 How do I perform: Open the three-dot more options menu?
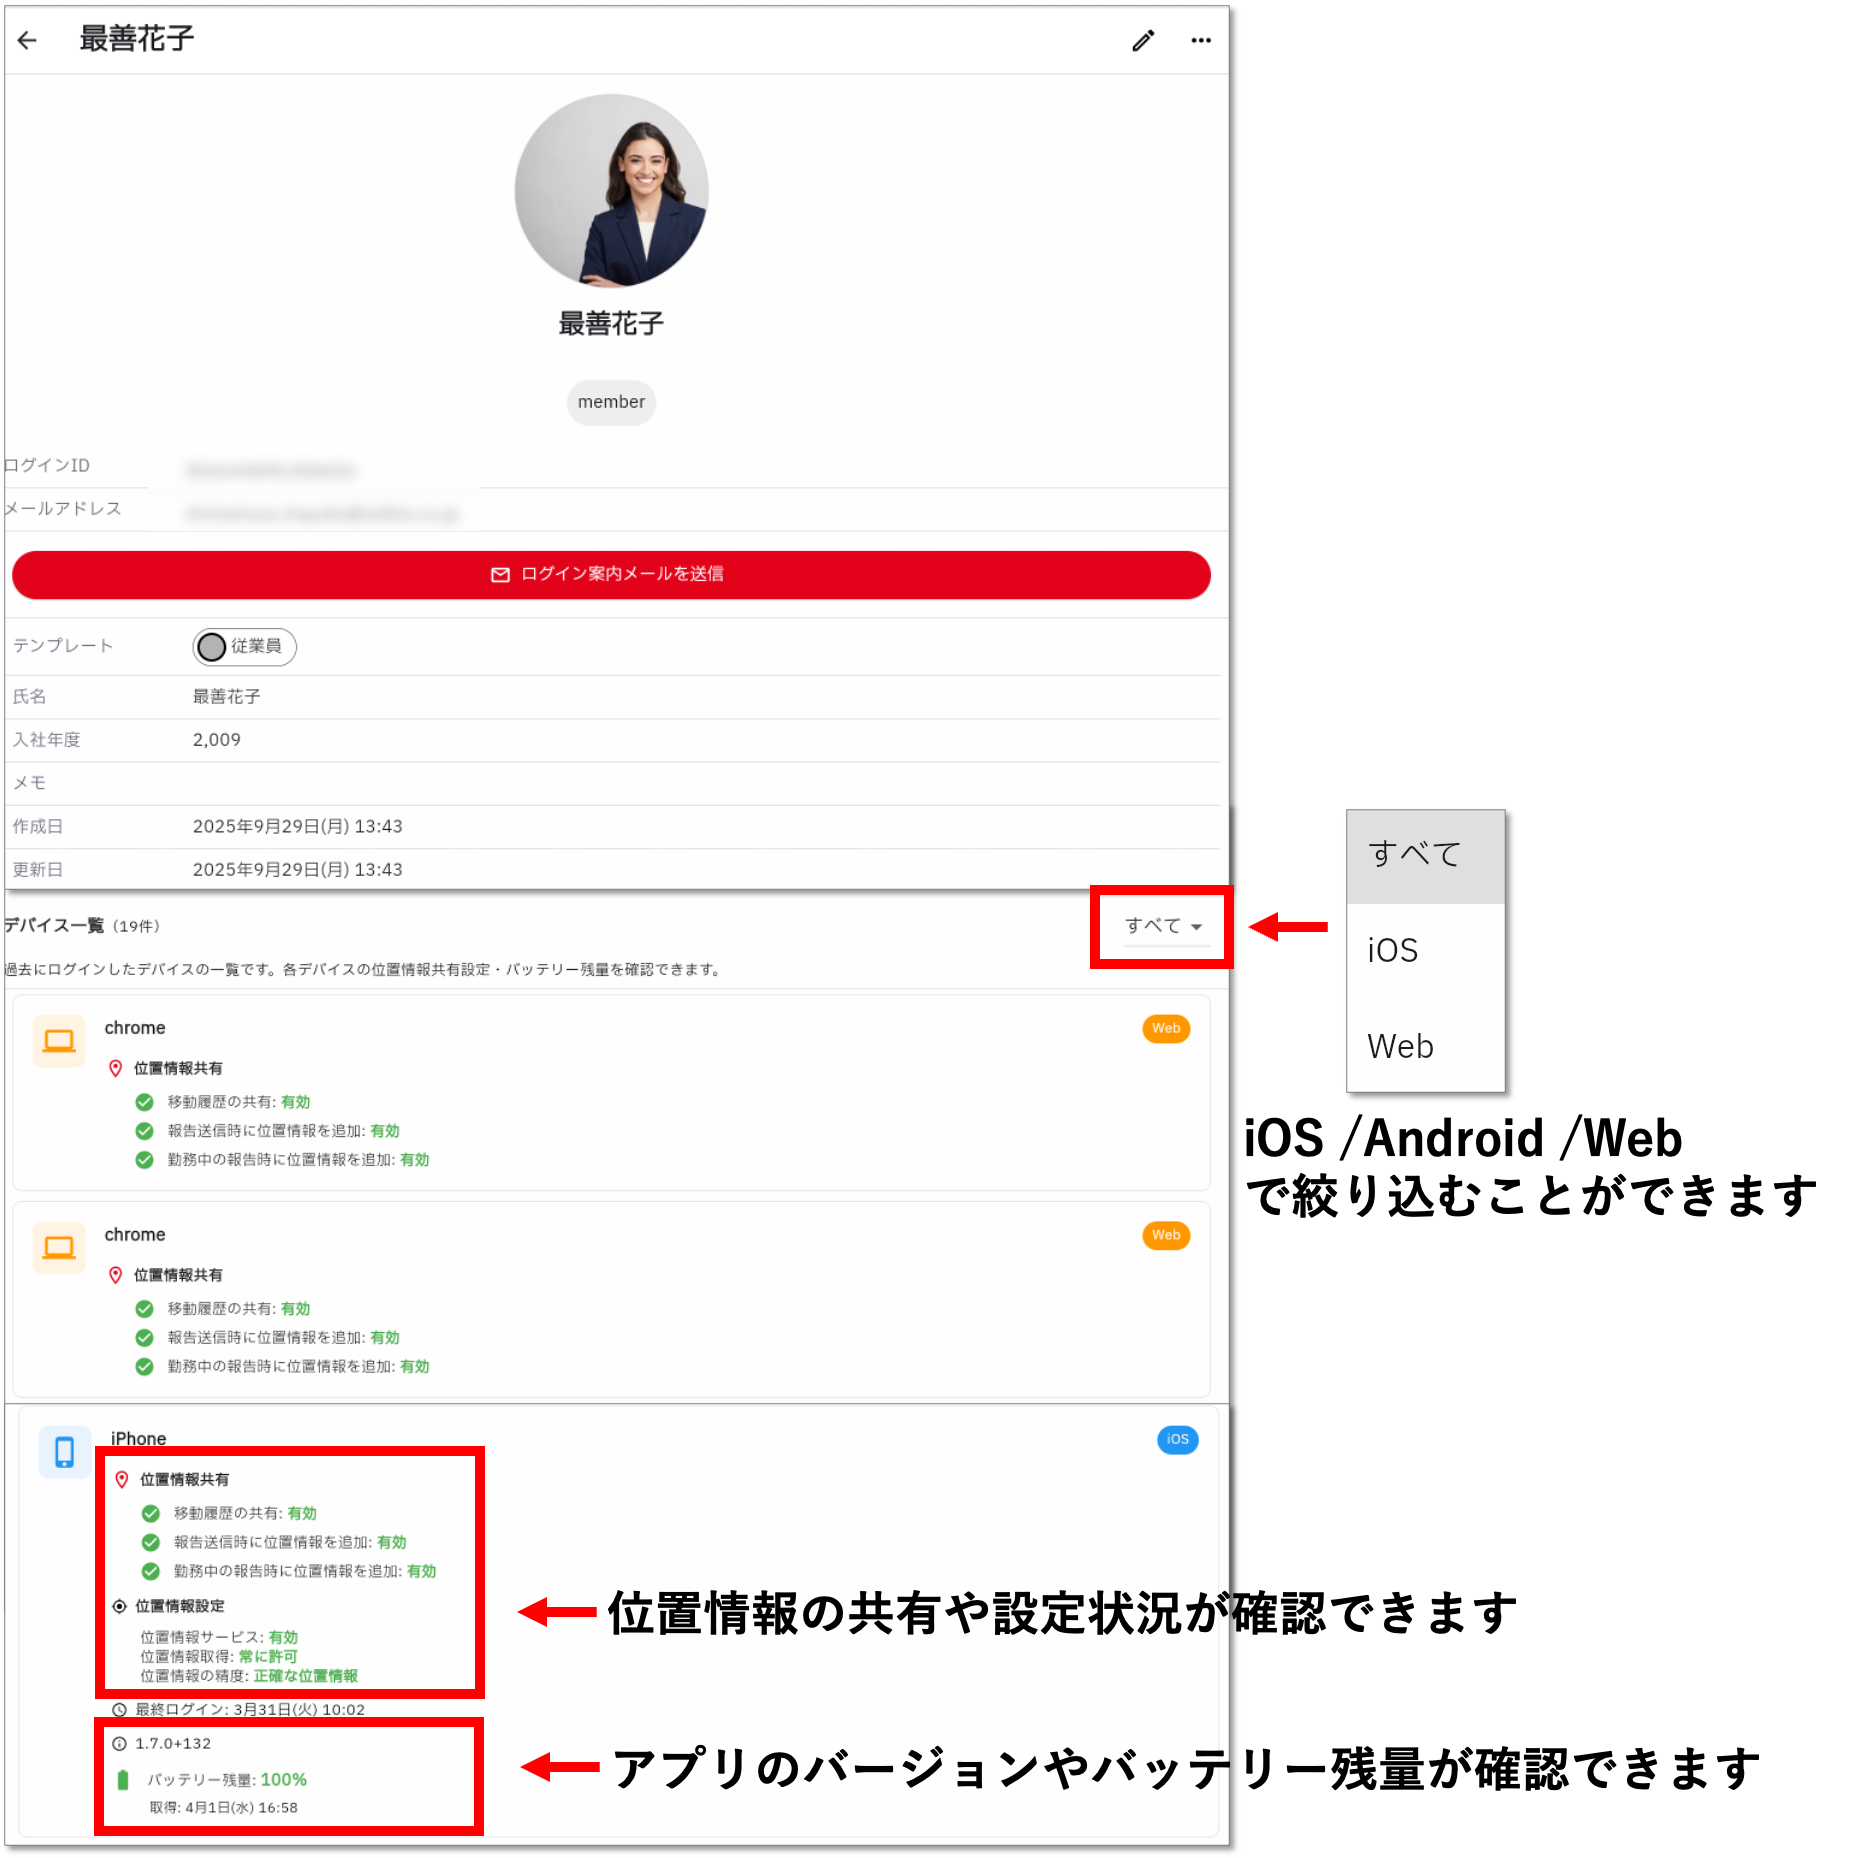(1200, 40)
